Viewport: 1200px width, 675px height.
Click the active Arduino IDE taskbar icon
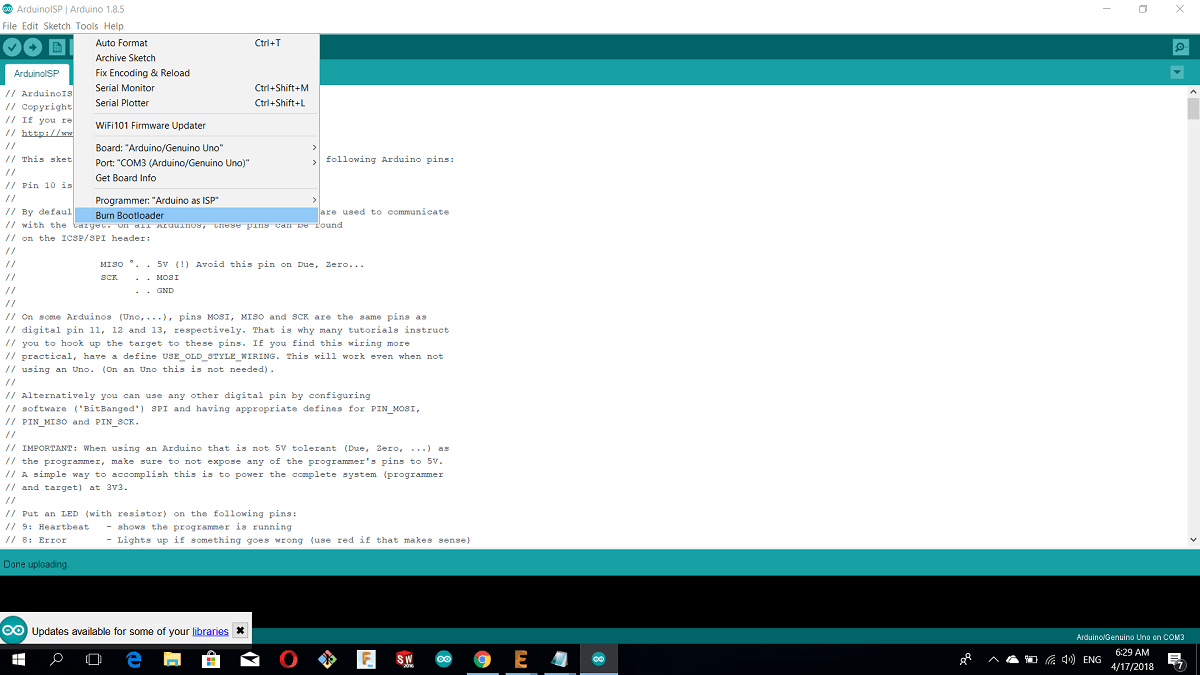pyautogui.click(x=598, y=659)
